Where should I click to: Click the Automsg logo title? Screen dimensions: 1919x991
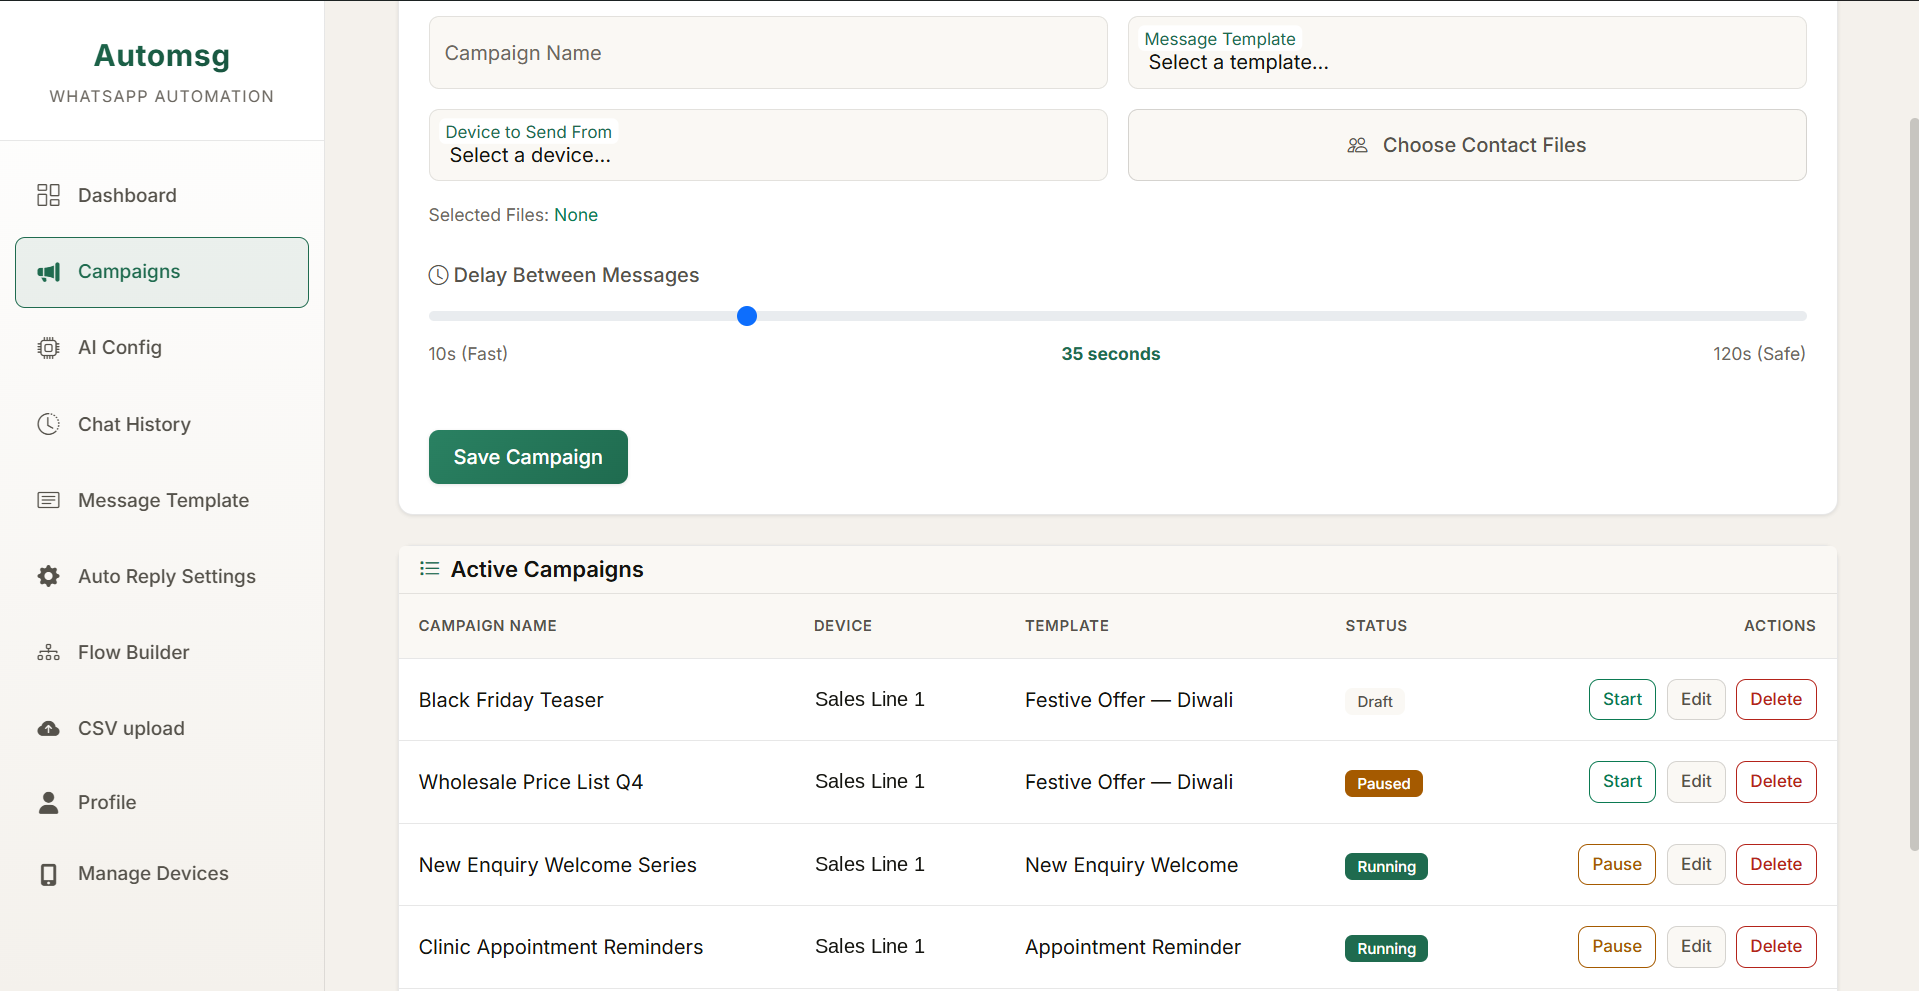pos(162,56)
